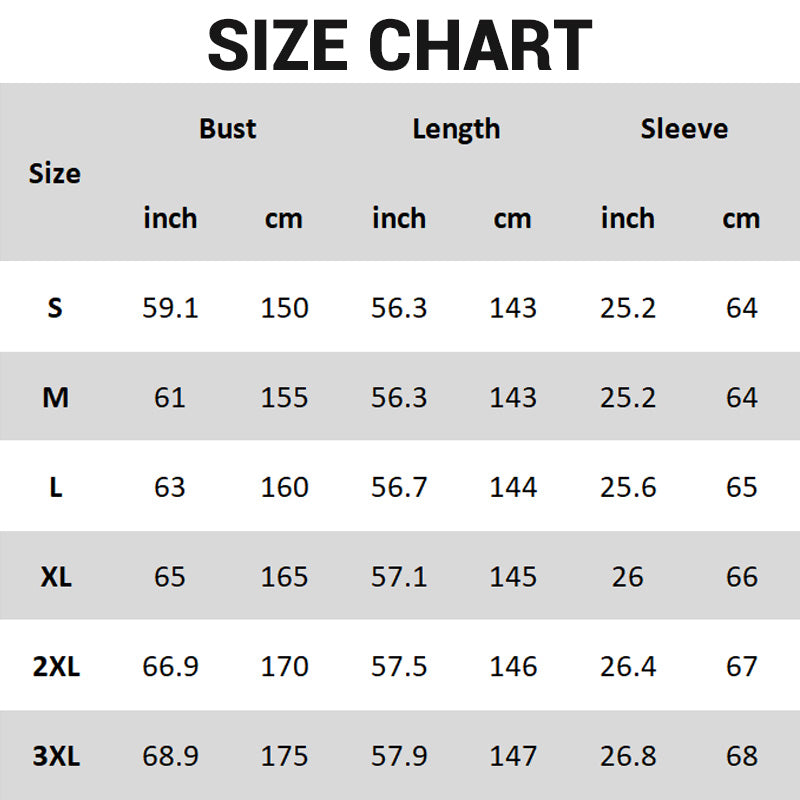Click the L size row label
800x800 pixels.
point(55,488)
